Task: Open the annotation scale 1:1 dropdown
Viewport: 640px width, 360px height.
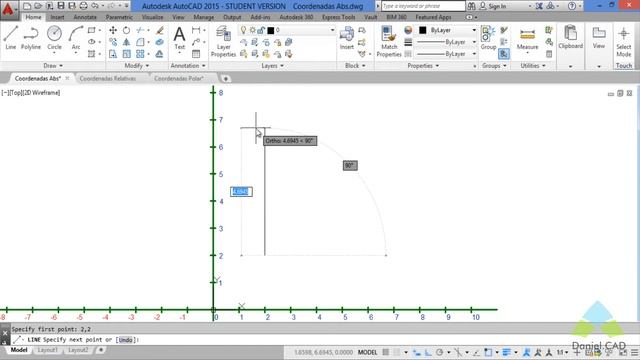Action: [x=563, y=352]
